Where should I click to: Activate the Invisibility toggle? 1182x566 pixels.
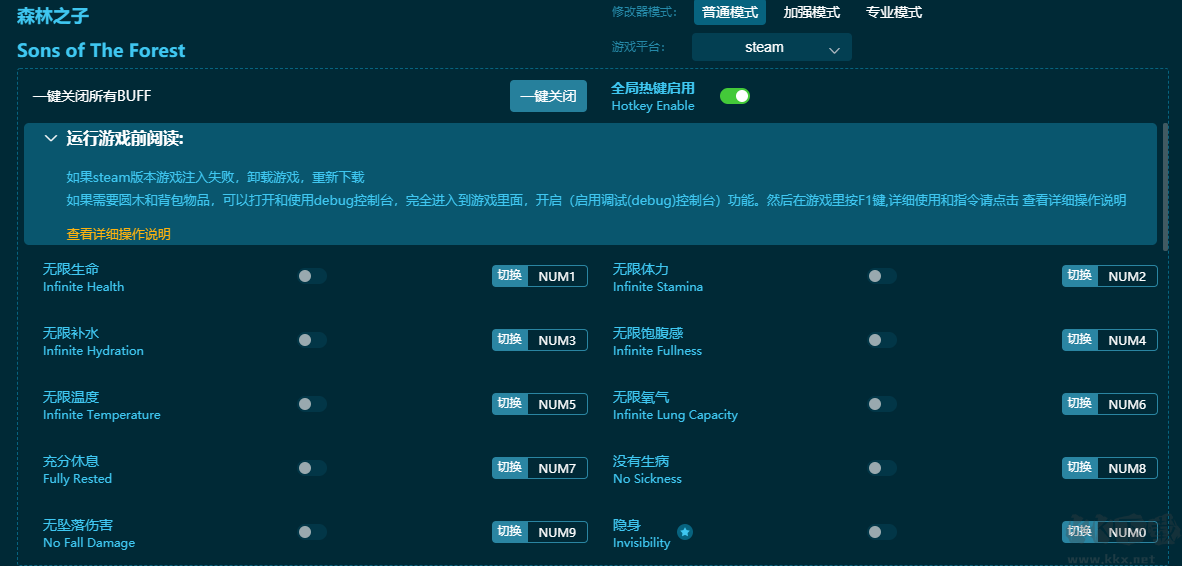point(881,533)
